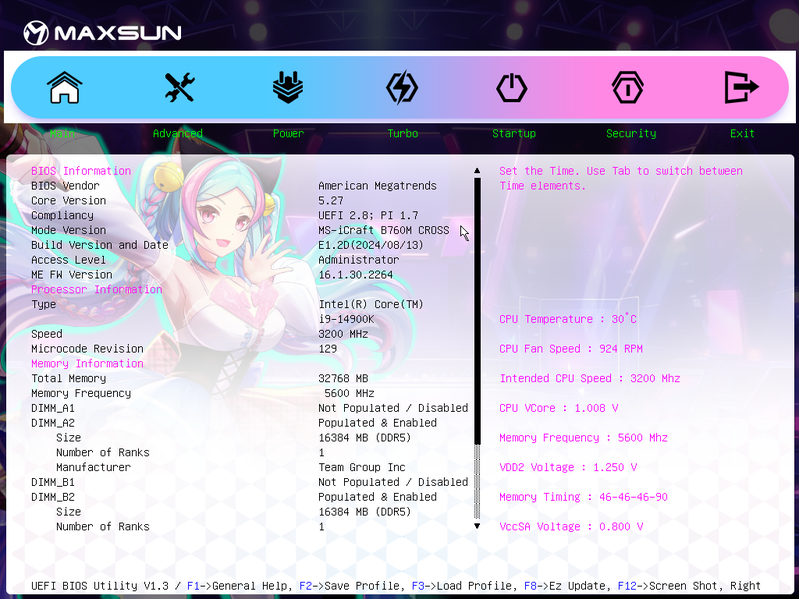Click the VDD2 Voltage 1.250 V reading
The height and width of the screenshot is (599, 799).
568,467
